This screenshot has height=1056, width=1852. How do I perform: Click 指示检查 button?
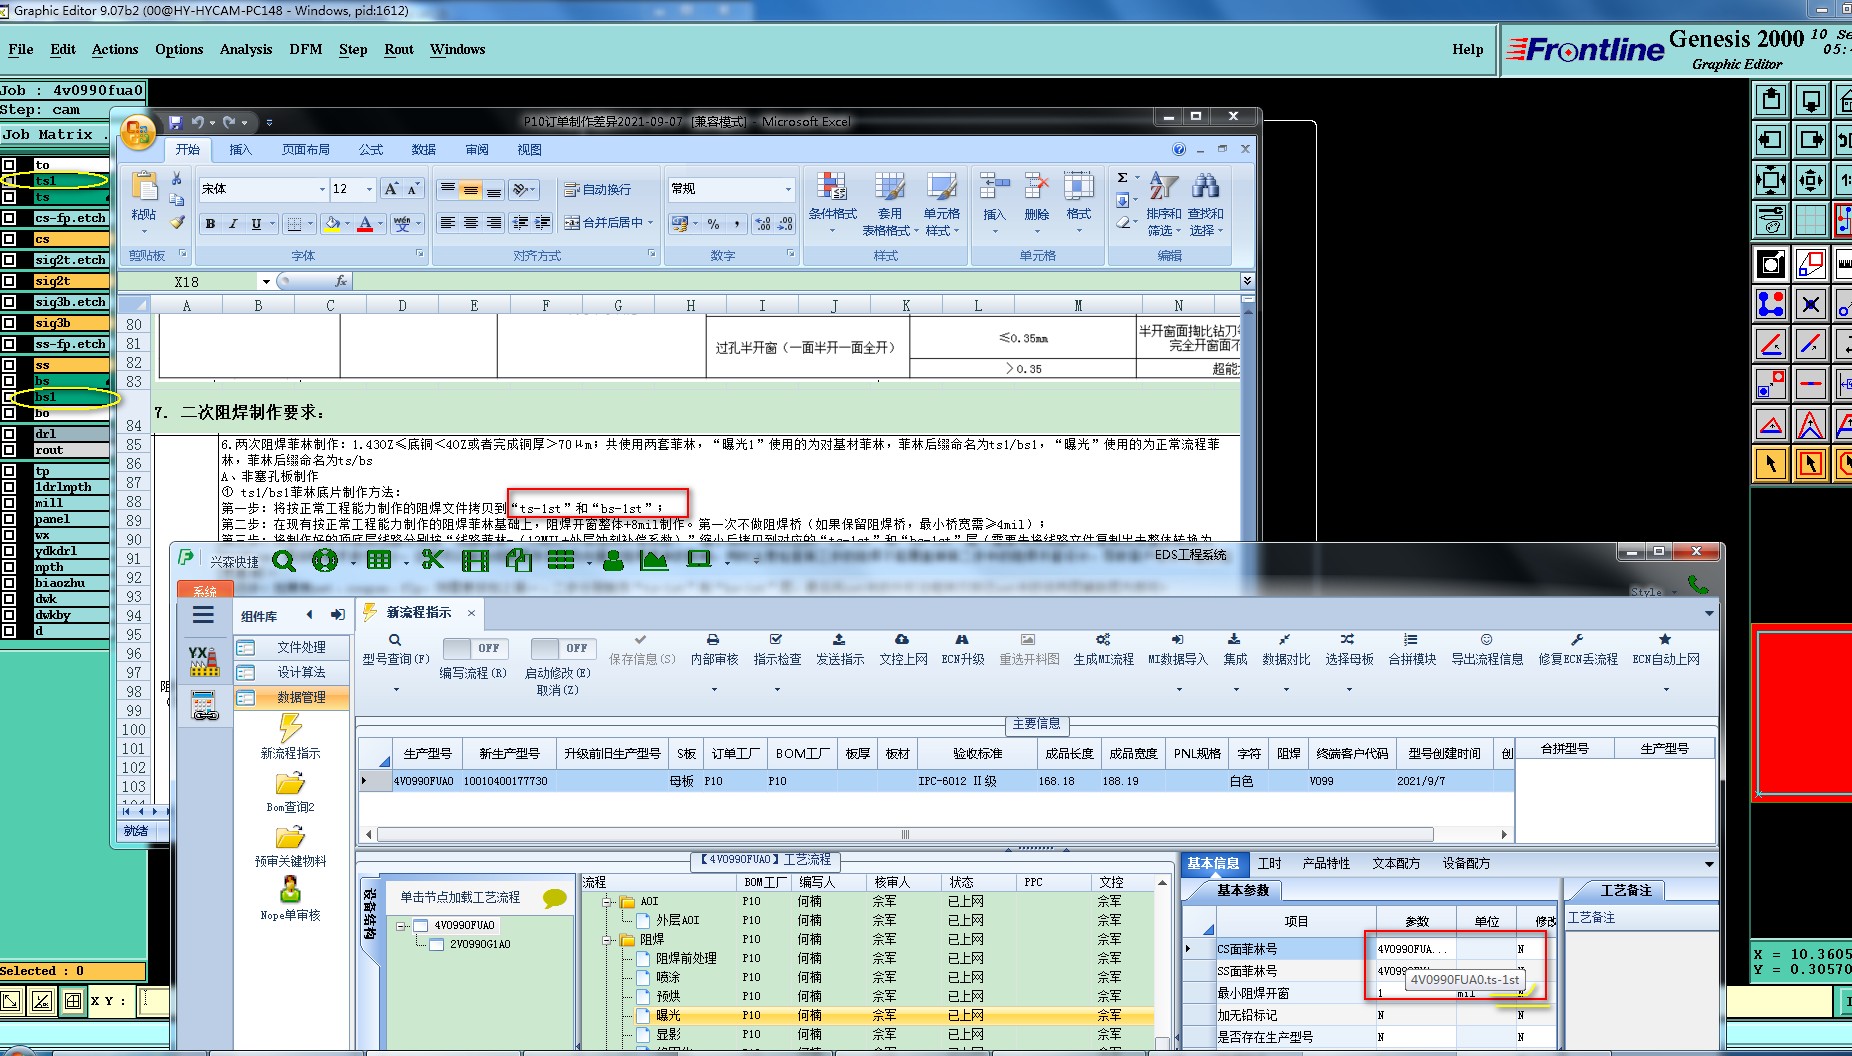(777, 649)
